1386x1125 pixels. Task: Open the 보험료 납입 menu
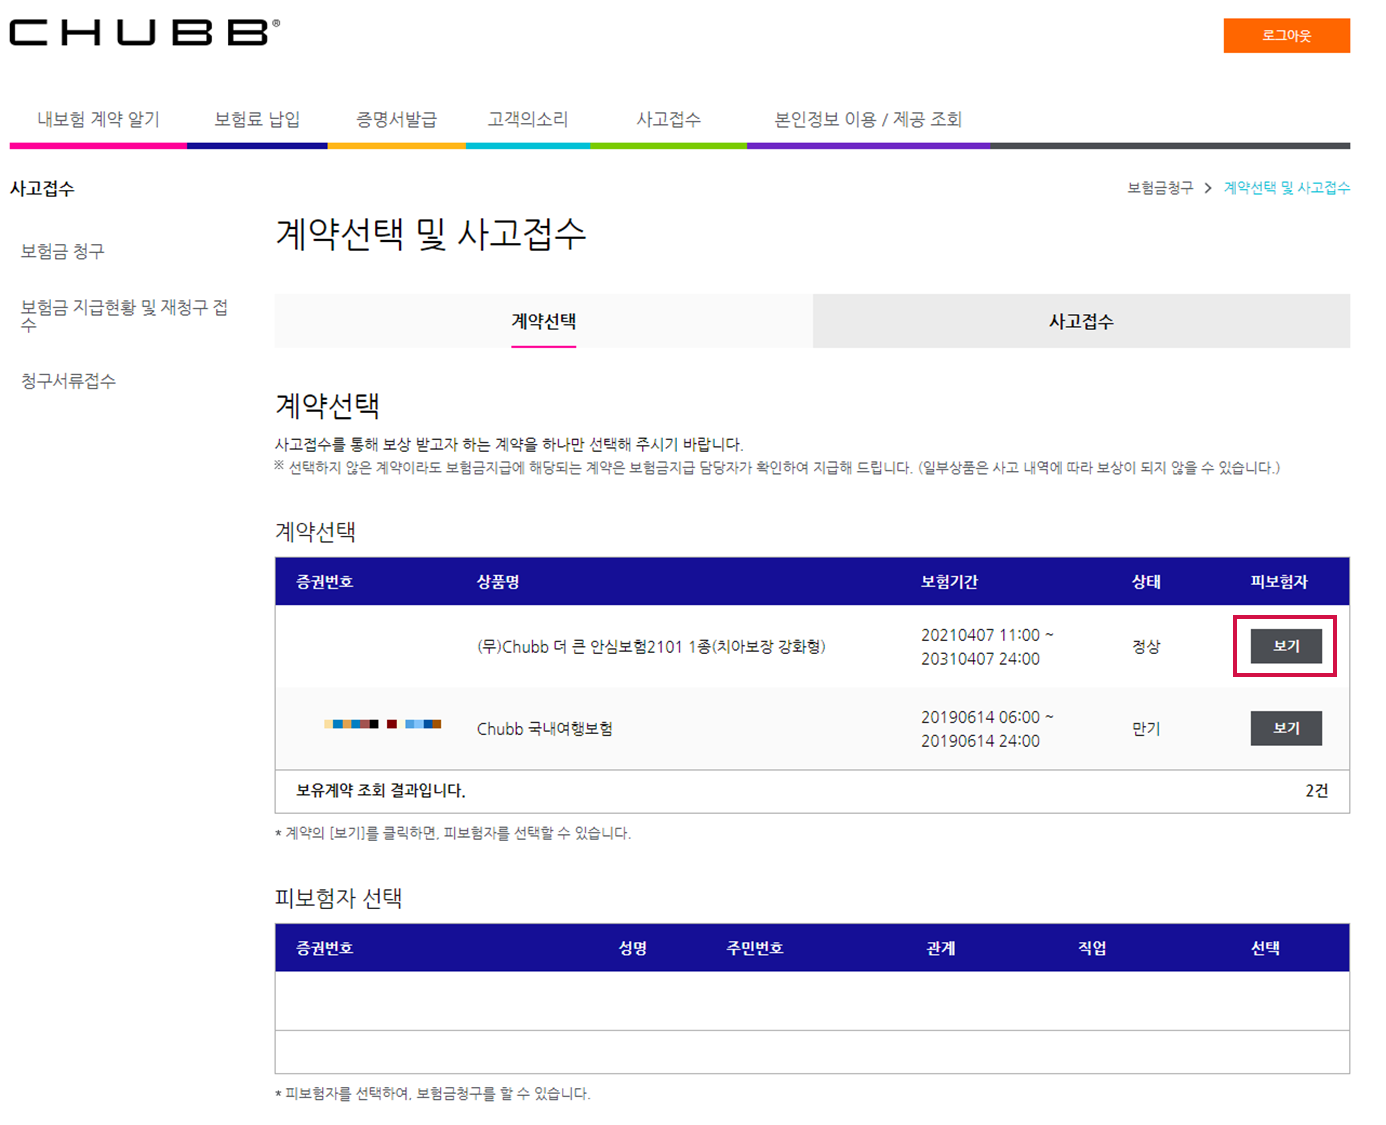coord(257,119)
